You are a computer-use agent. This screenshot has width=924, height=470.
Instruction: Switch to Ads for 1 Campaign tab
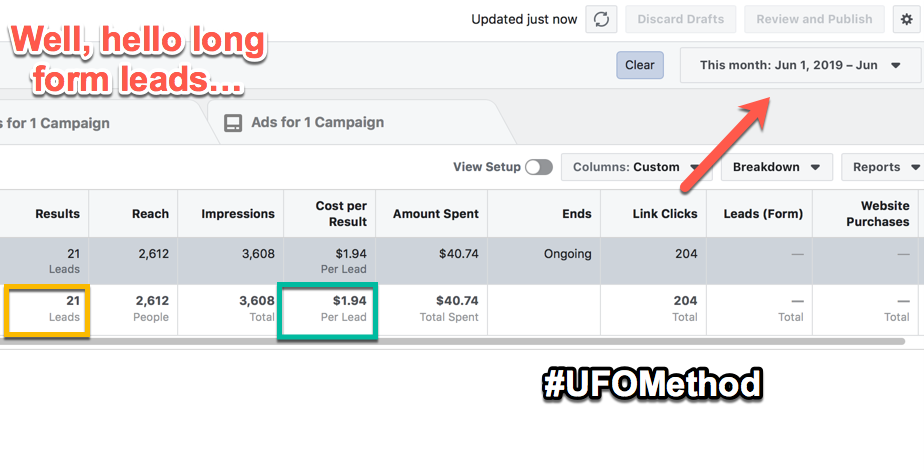[x=318, y=123]
